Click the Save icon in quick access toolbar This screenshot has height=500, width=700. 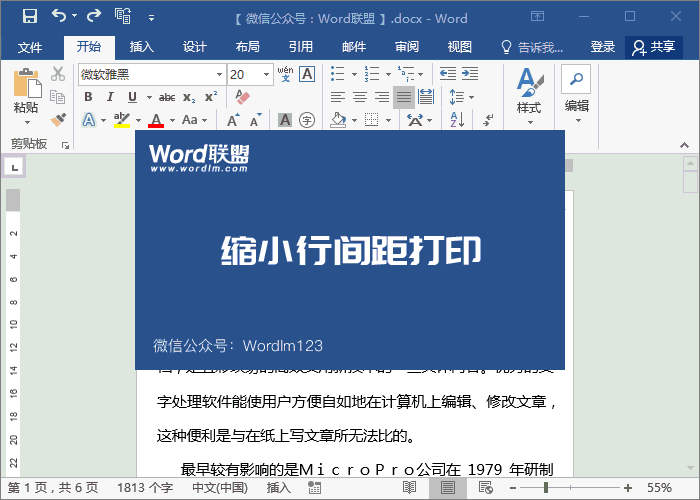pyautogui.click(x=30, y=17)
